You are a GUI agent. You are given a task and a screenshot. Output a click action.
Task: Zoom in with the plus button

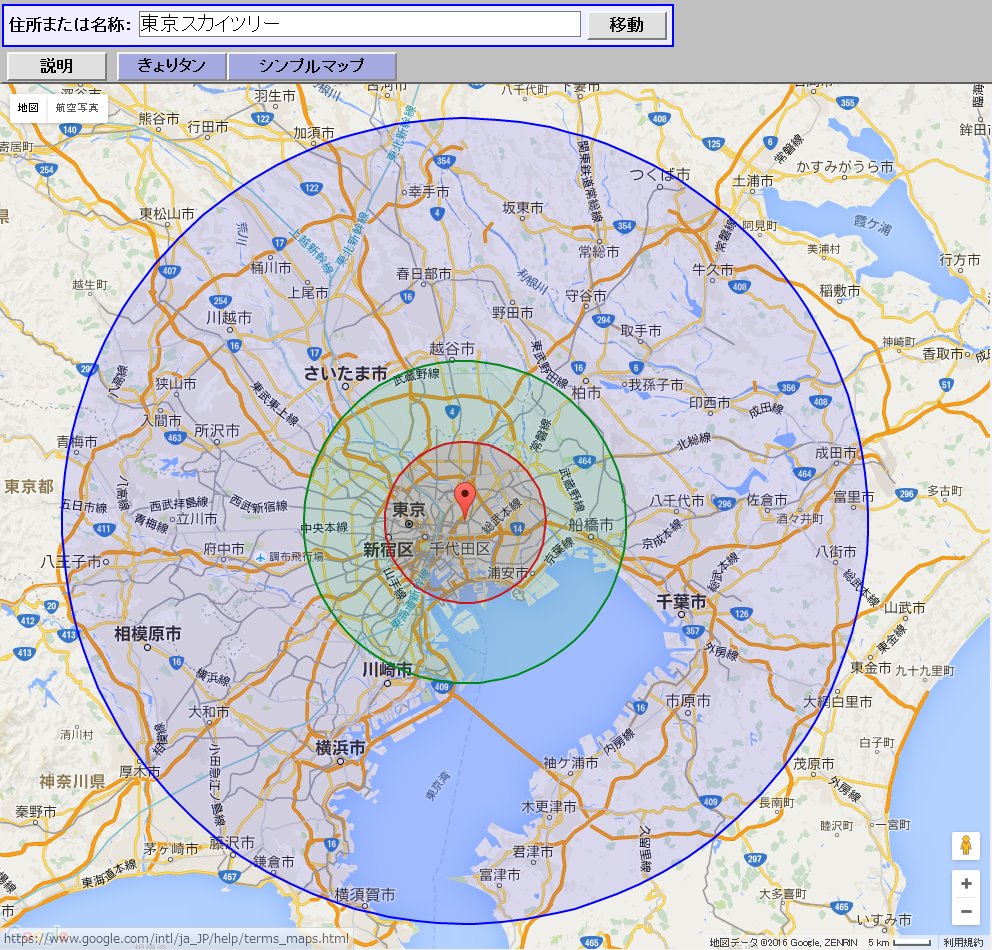click(x=965, y=884)
